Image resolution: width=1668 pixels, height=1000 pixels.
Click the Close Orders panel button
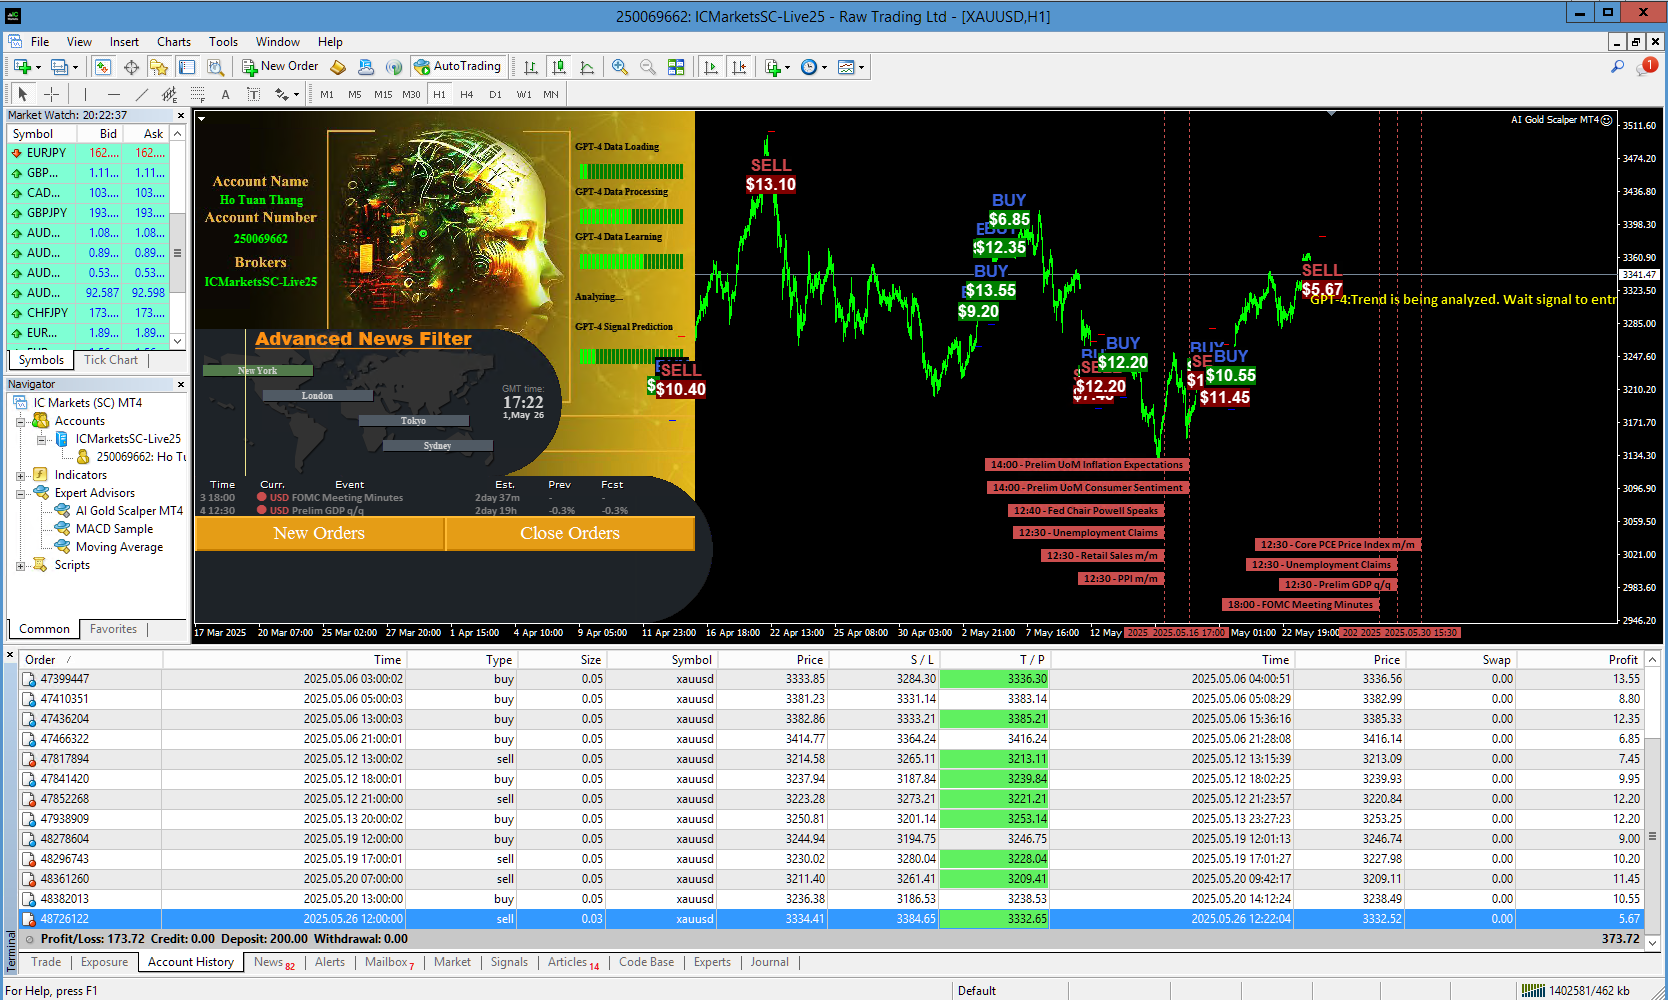point(570,533)
